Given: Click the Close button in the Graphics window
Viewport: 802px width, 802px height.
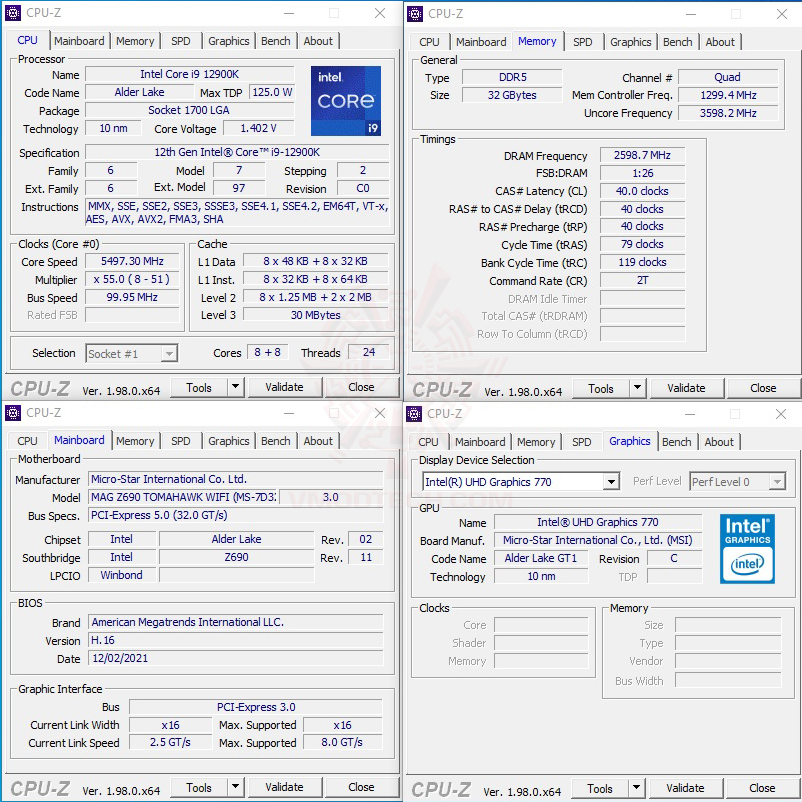Looking at the screenshot, I should 762,788.
